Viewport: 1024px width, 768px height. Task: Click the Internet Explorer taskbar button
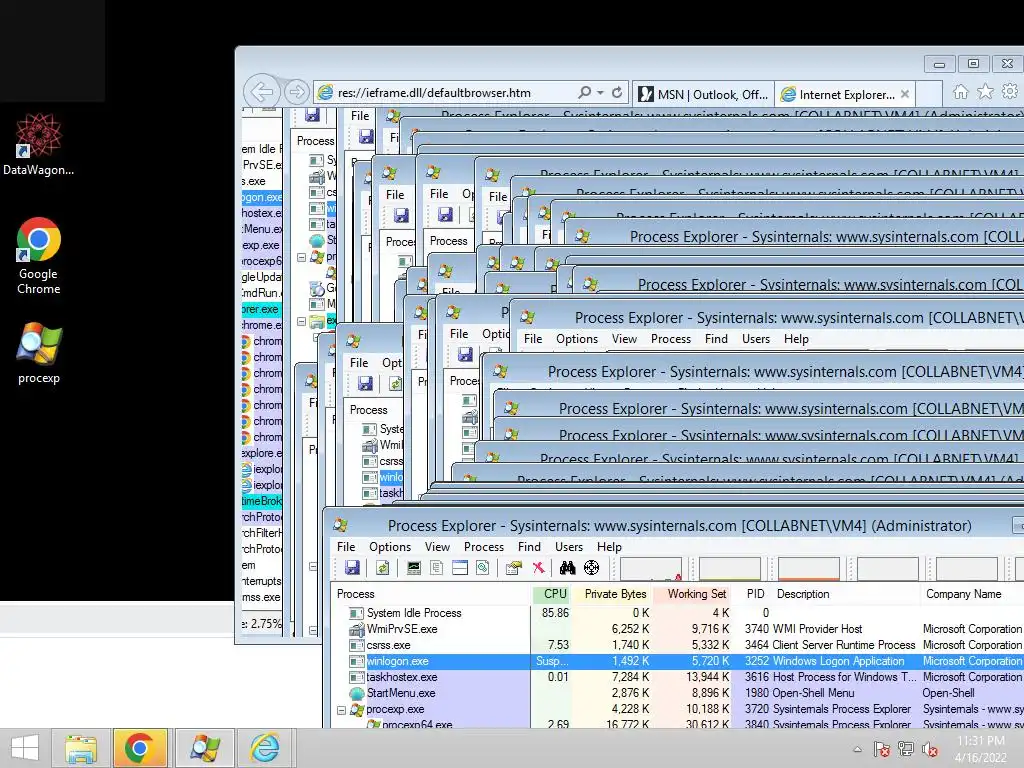tap(264, 748)
